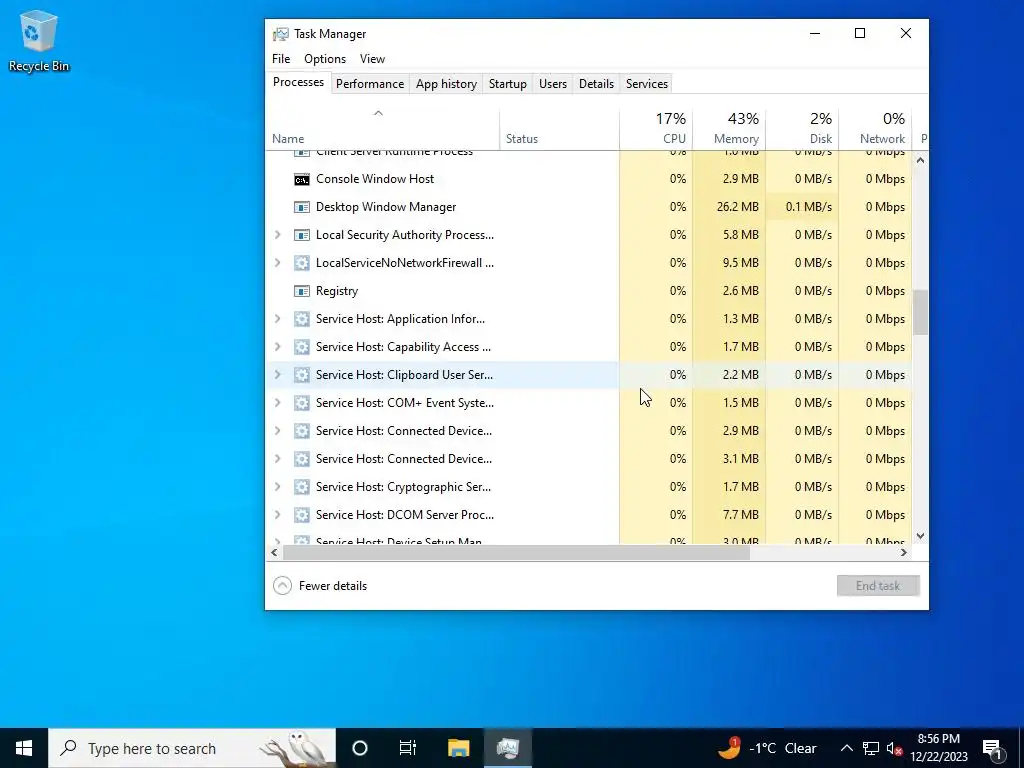The height and width of the screenshot is (768, 1024).
Task: Sort by the Status column header
Action: point(560,129)
